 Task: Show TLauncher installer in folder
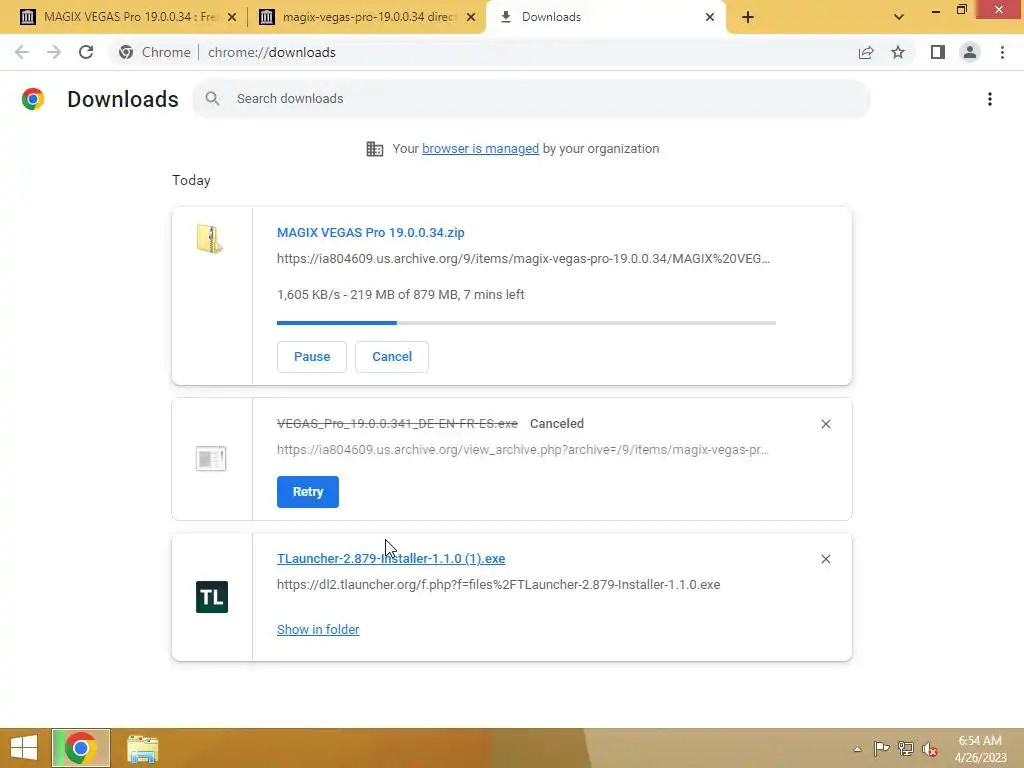point(318,630)
